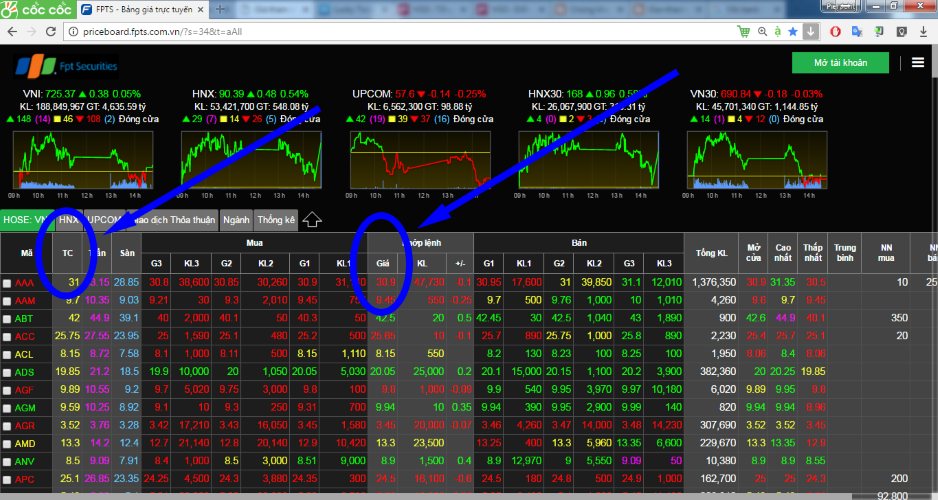Click the ANV stock symbol
938x500 pixels.
[25, 462]
